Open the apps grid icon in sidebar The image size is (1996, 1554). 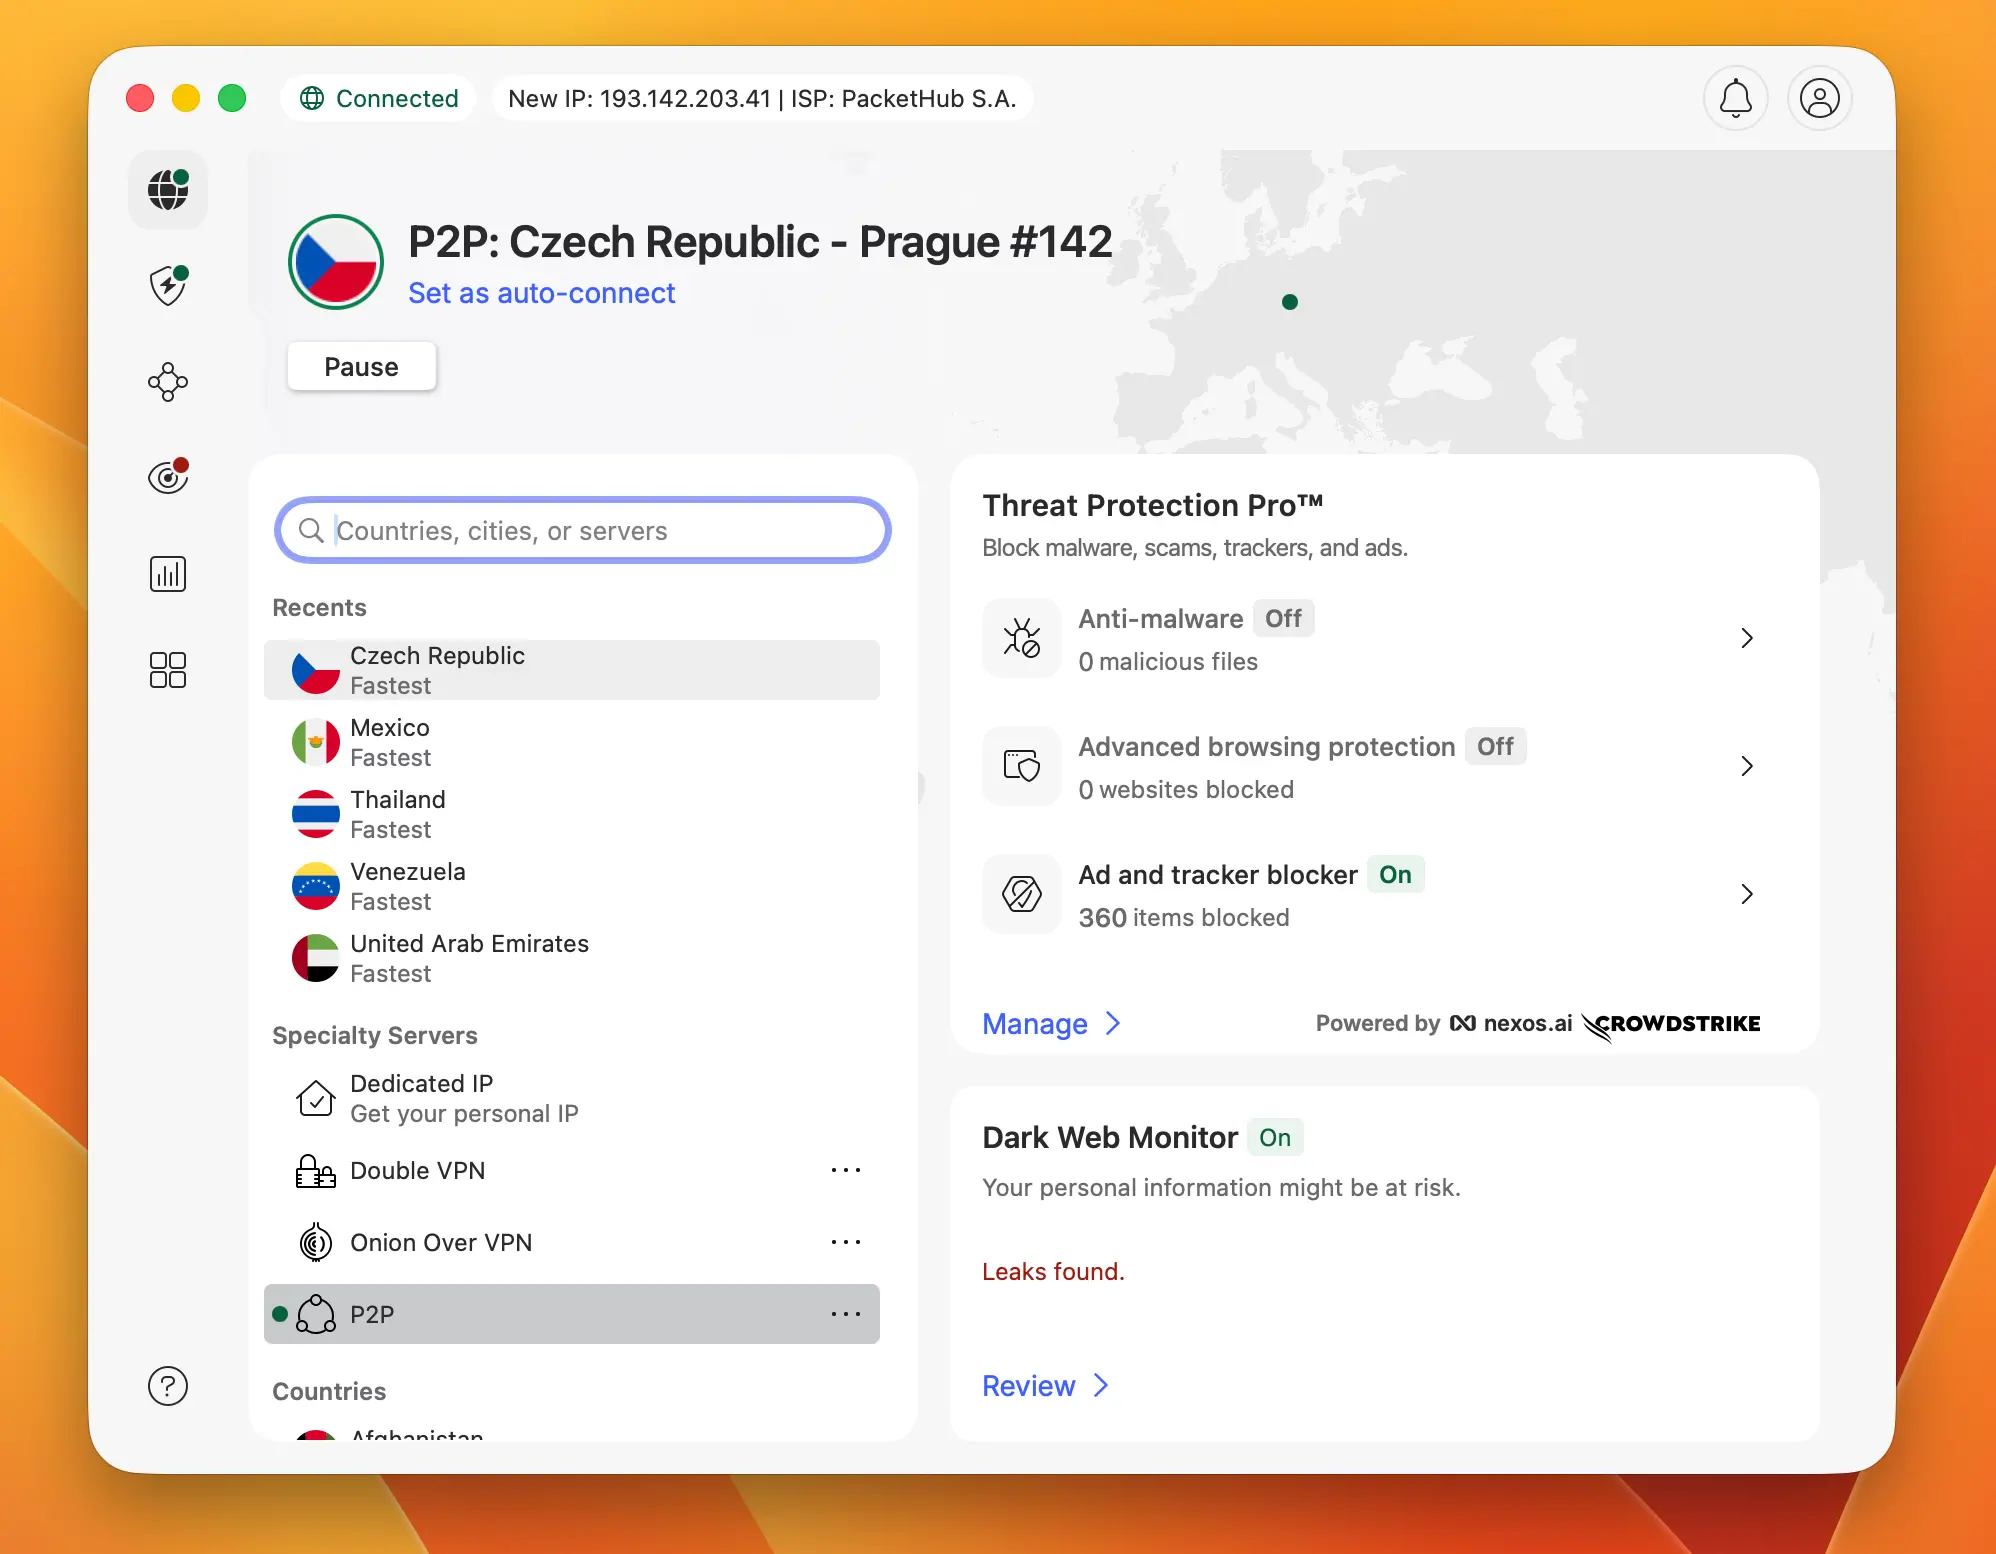point(168,670)
